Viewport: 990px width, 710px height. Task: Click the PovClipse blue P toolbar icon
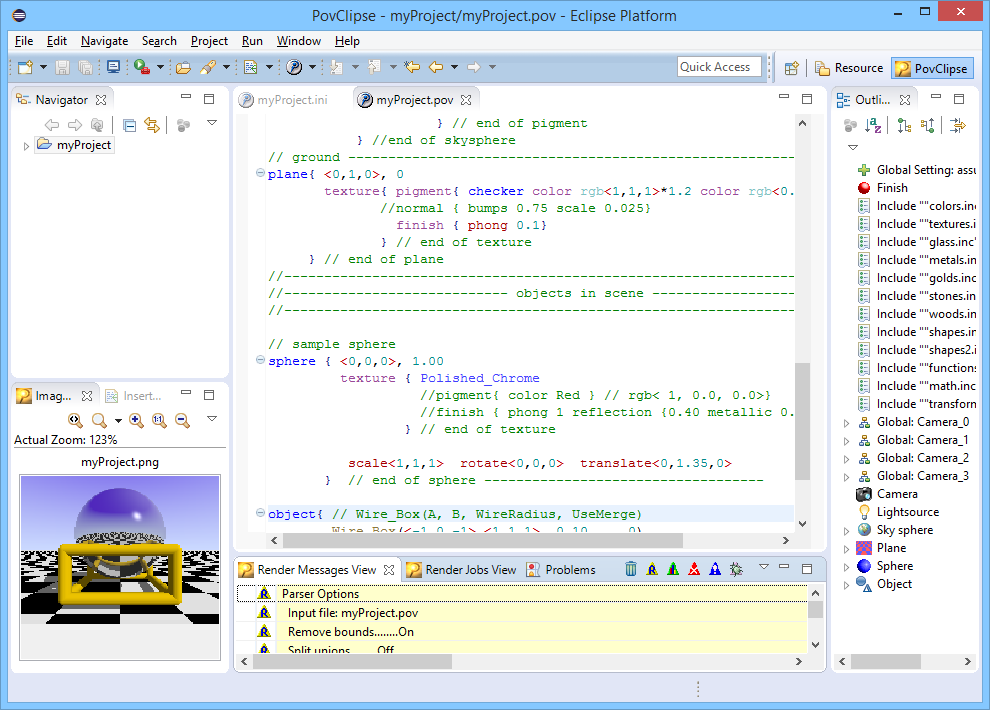point(294,67)
